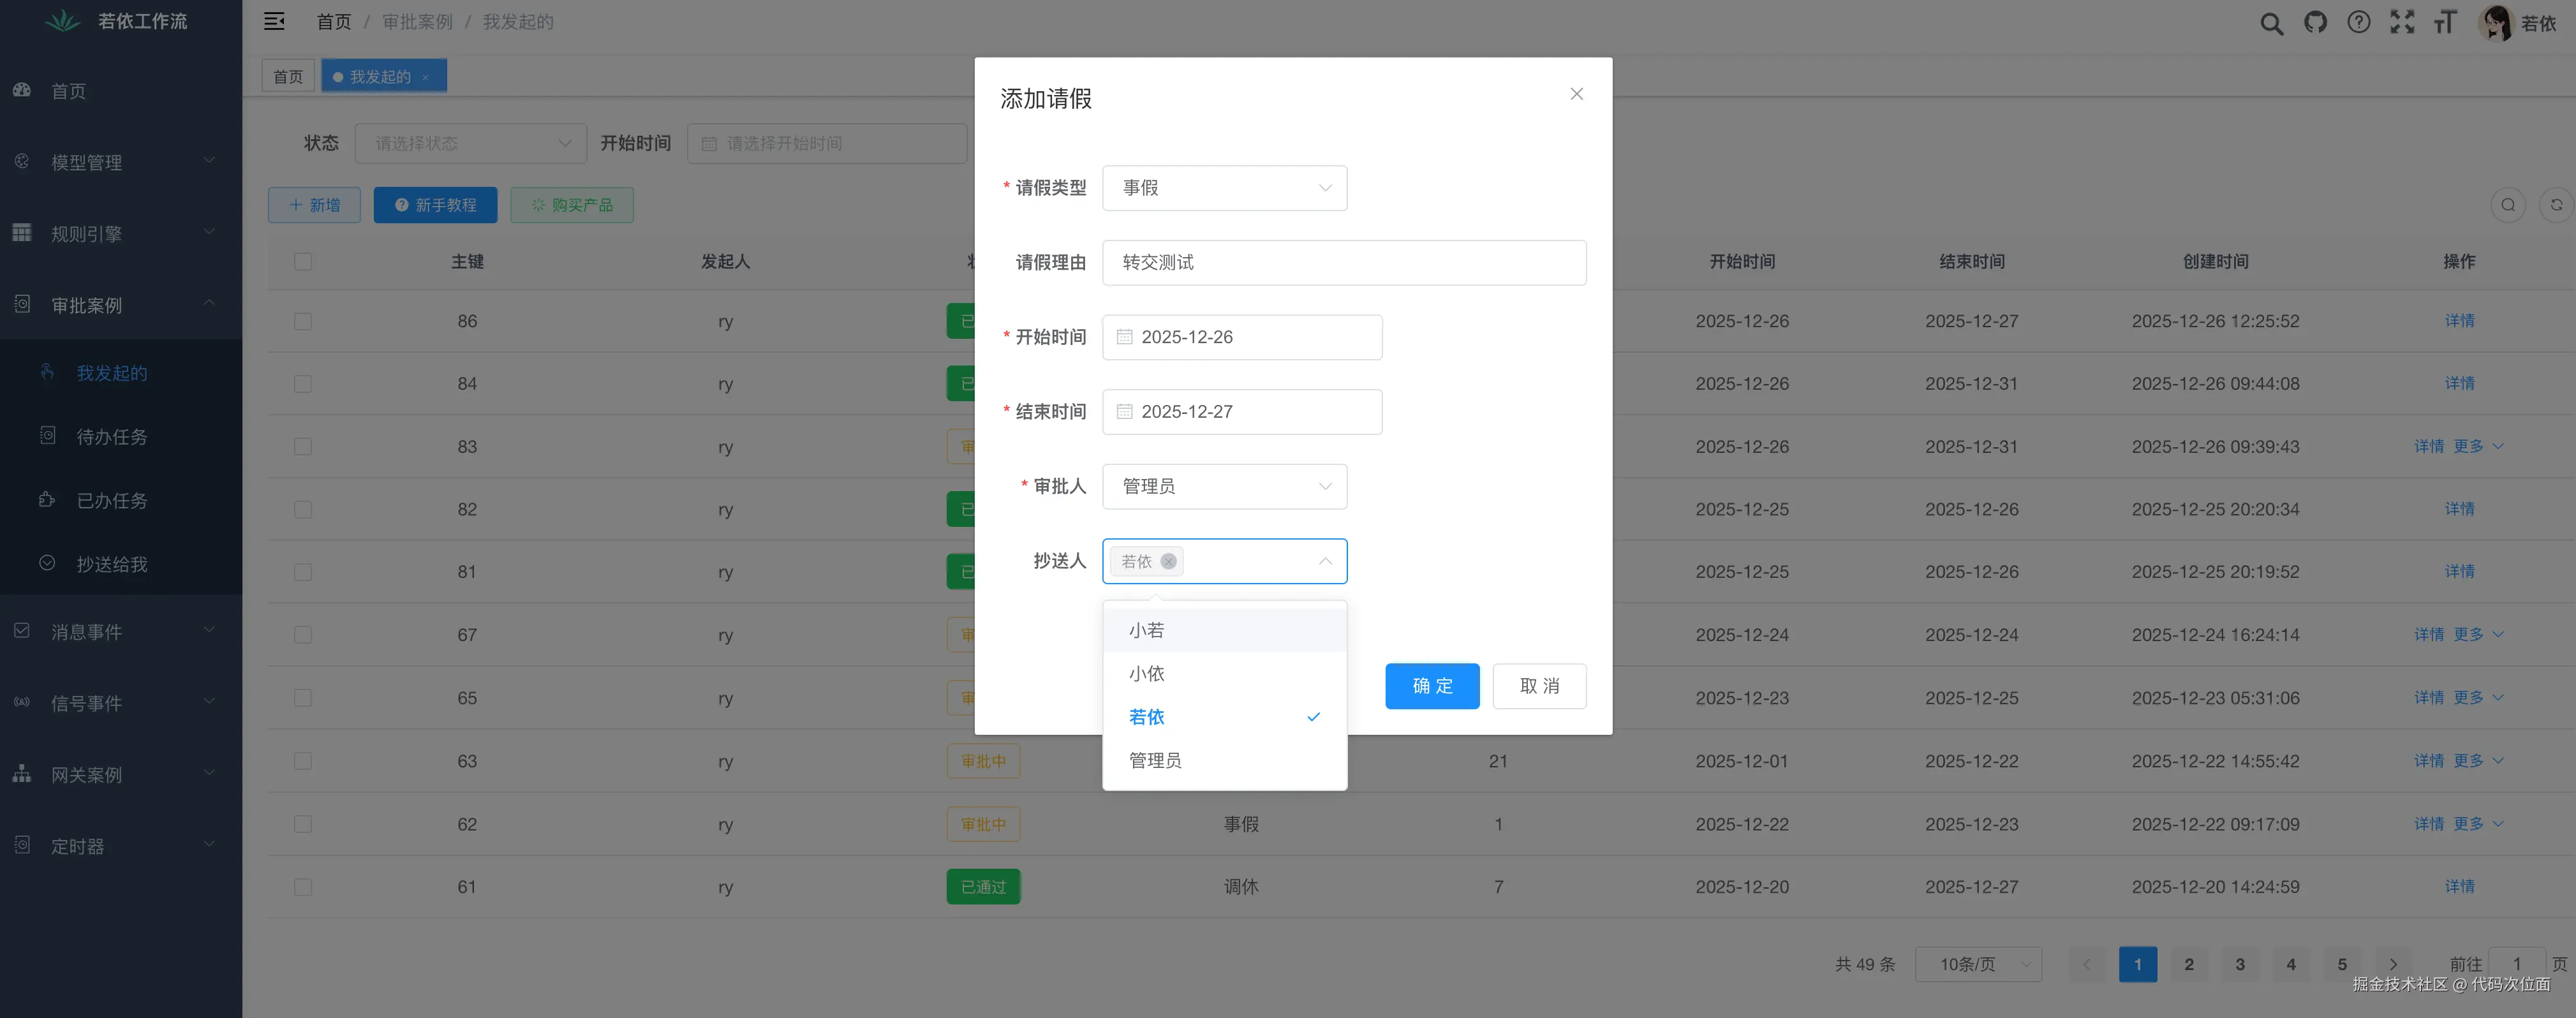This screenshot has height=1018, width=2576.
Task: Check the checkbox for row 86
Action: pyautogui.click(x=303, y=321)
